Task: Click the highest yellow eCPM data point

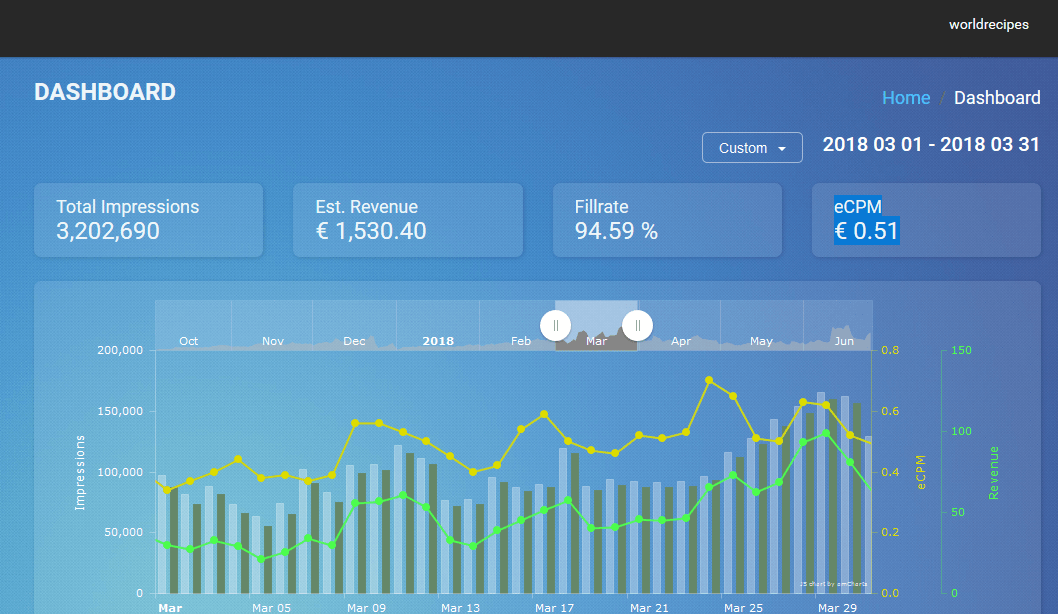Action: click(x=709, y=380)
